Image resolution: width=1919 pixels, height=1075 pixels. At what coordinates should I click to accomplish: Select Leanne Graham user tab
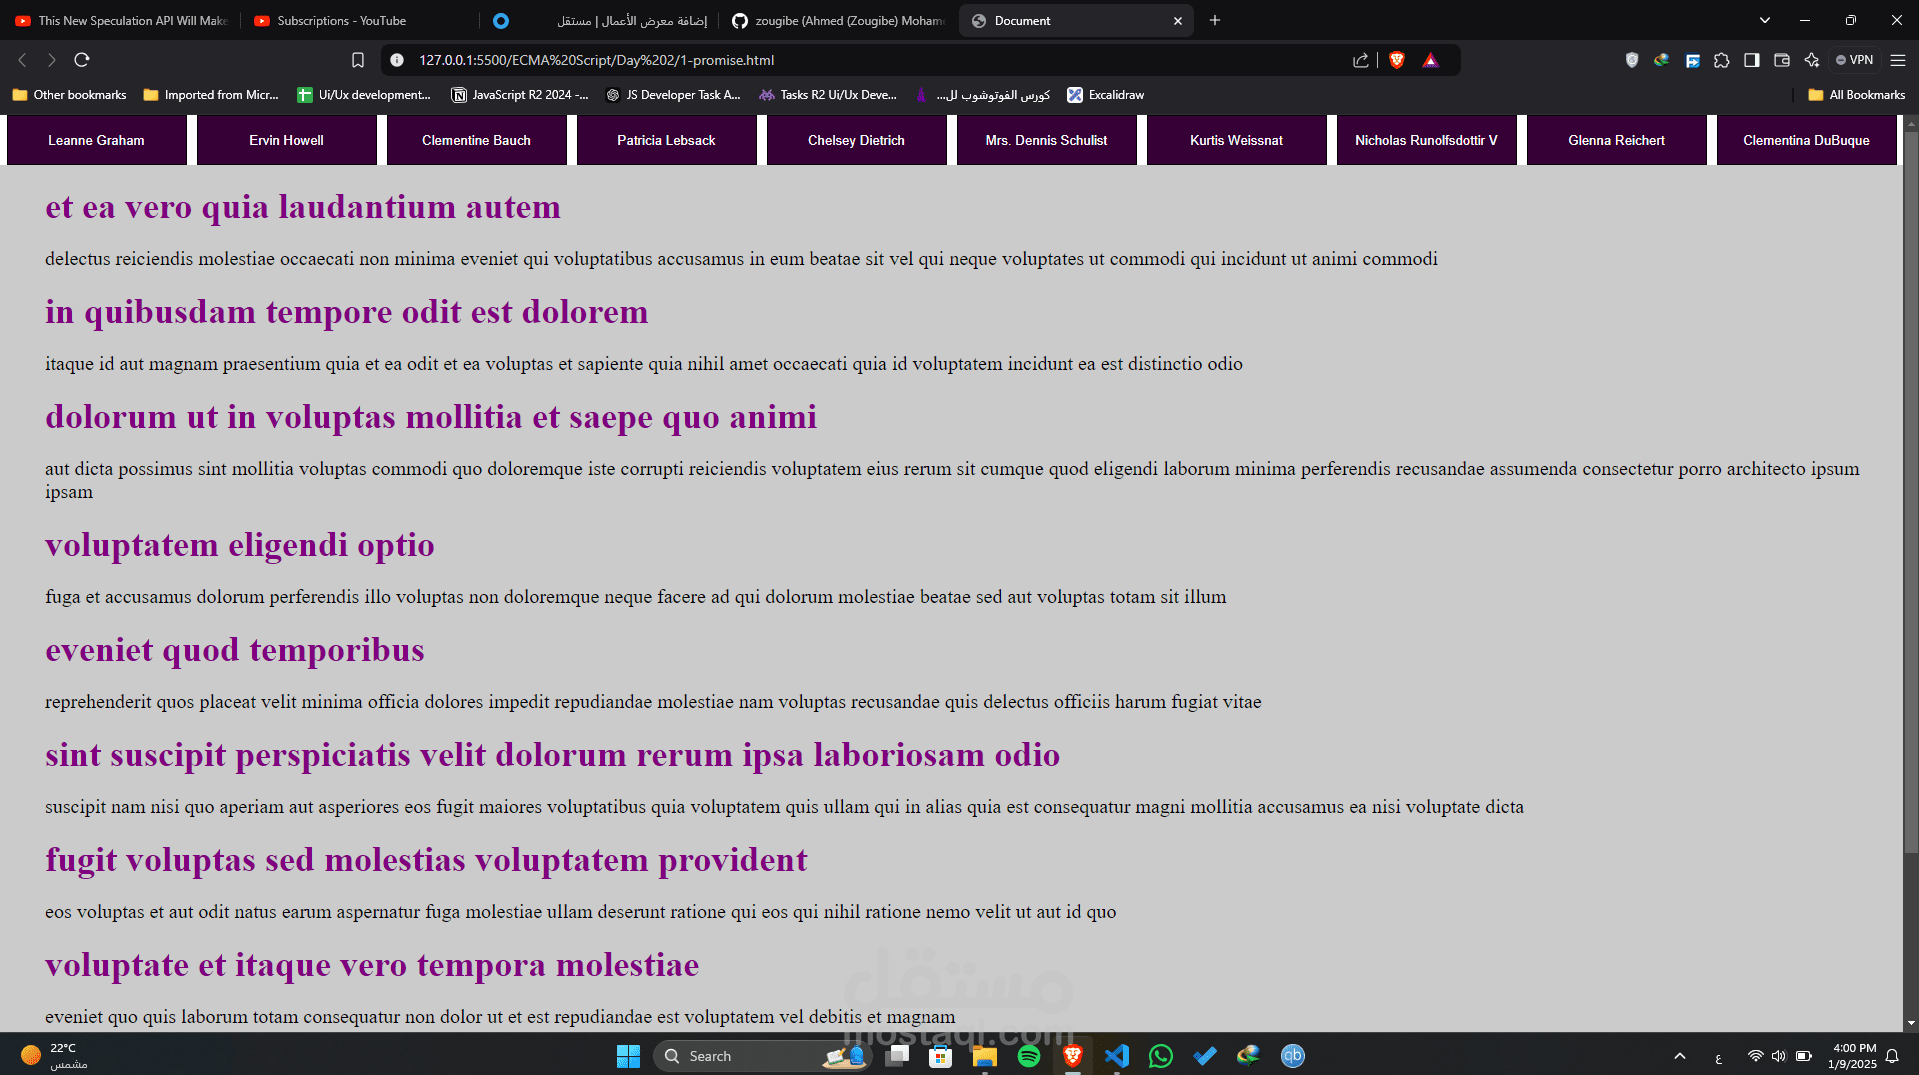(x=96, y=140)
